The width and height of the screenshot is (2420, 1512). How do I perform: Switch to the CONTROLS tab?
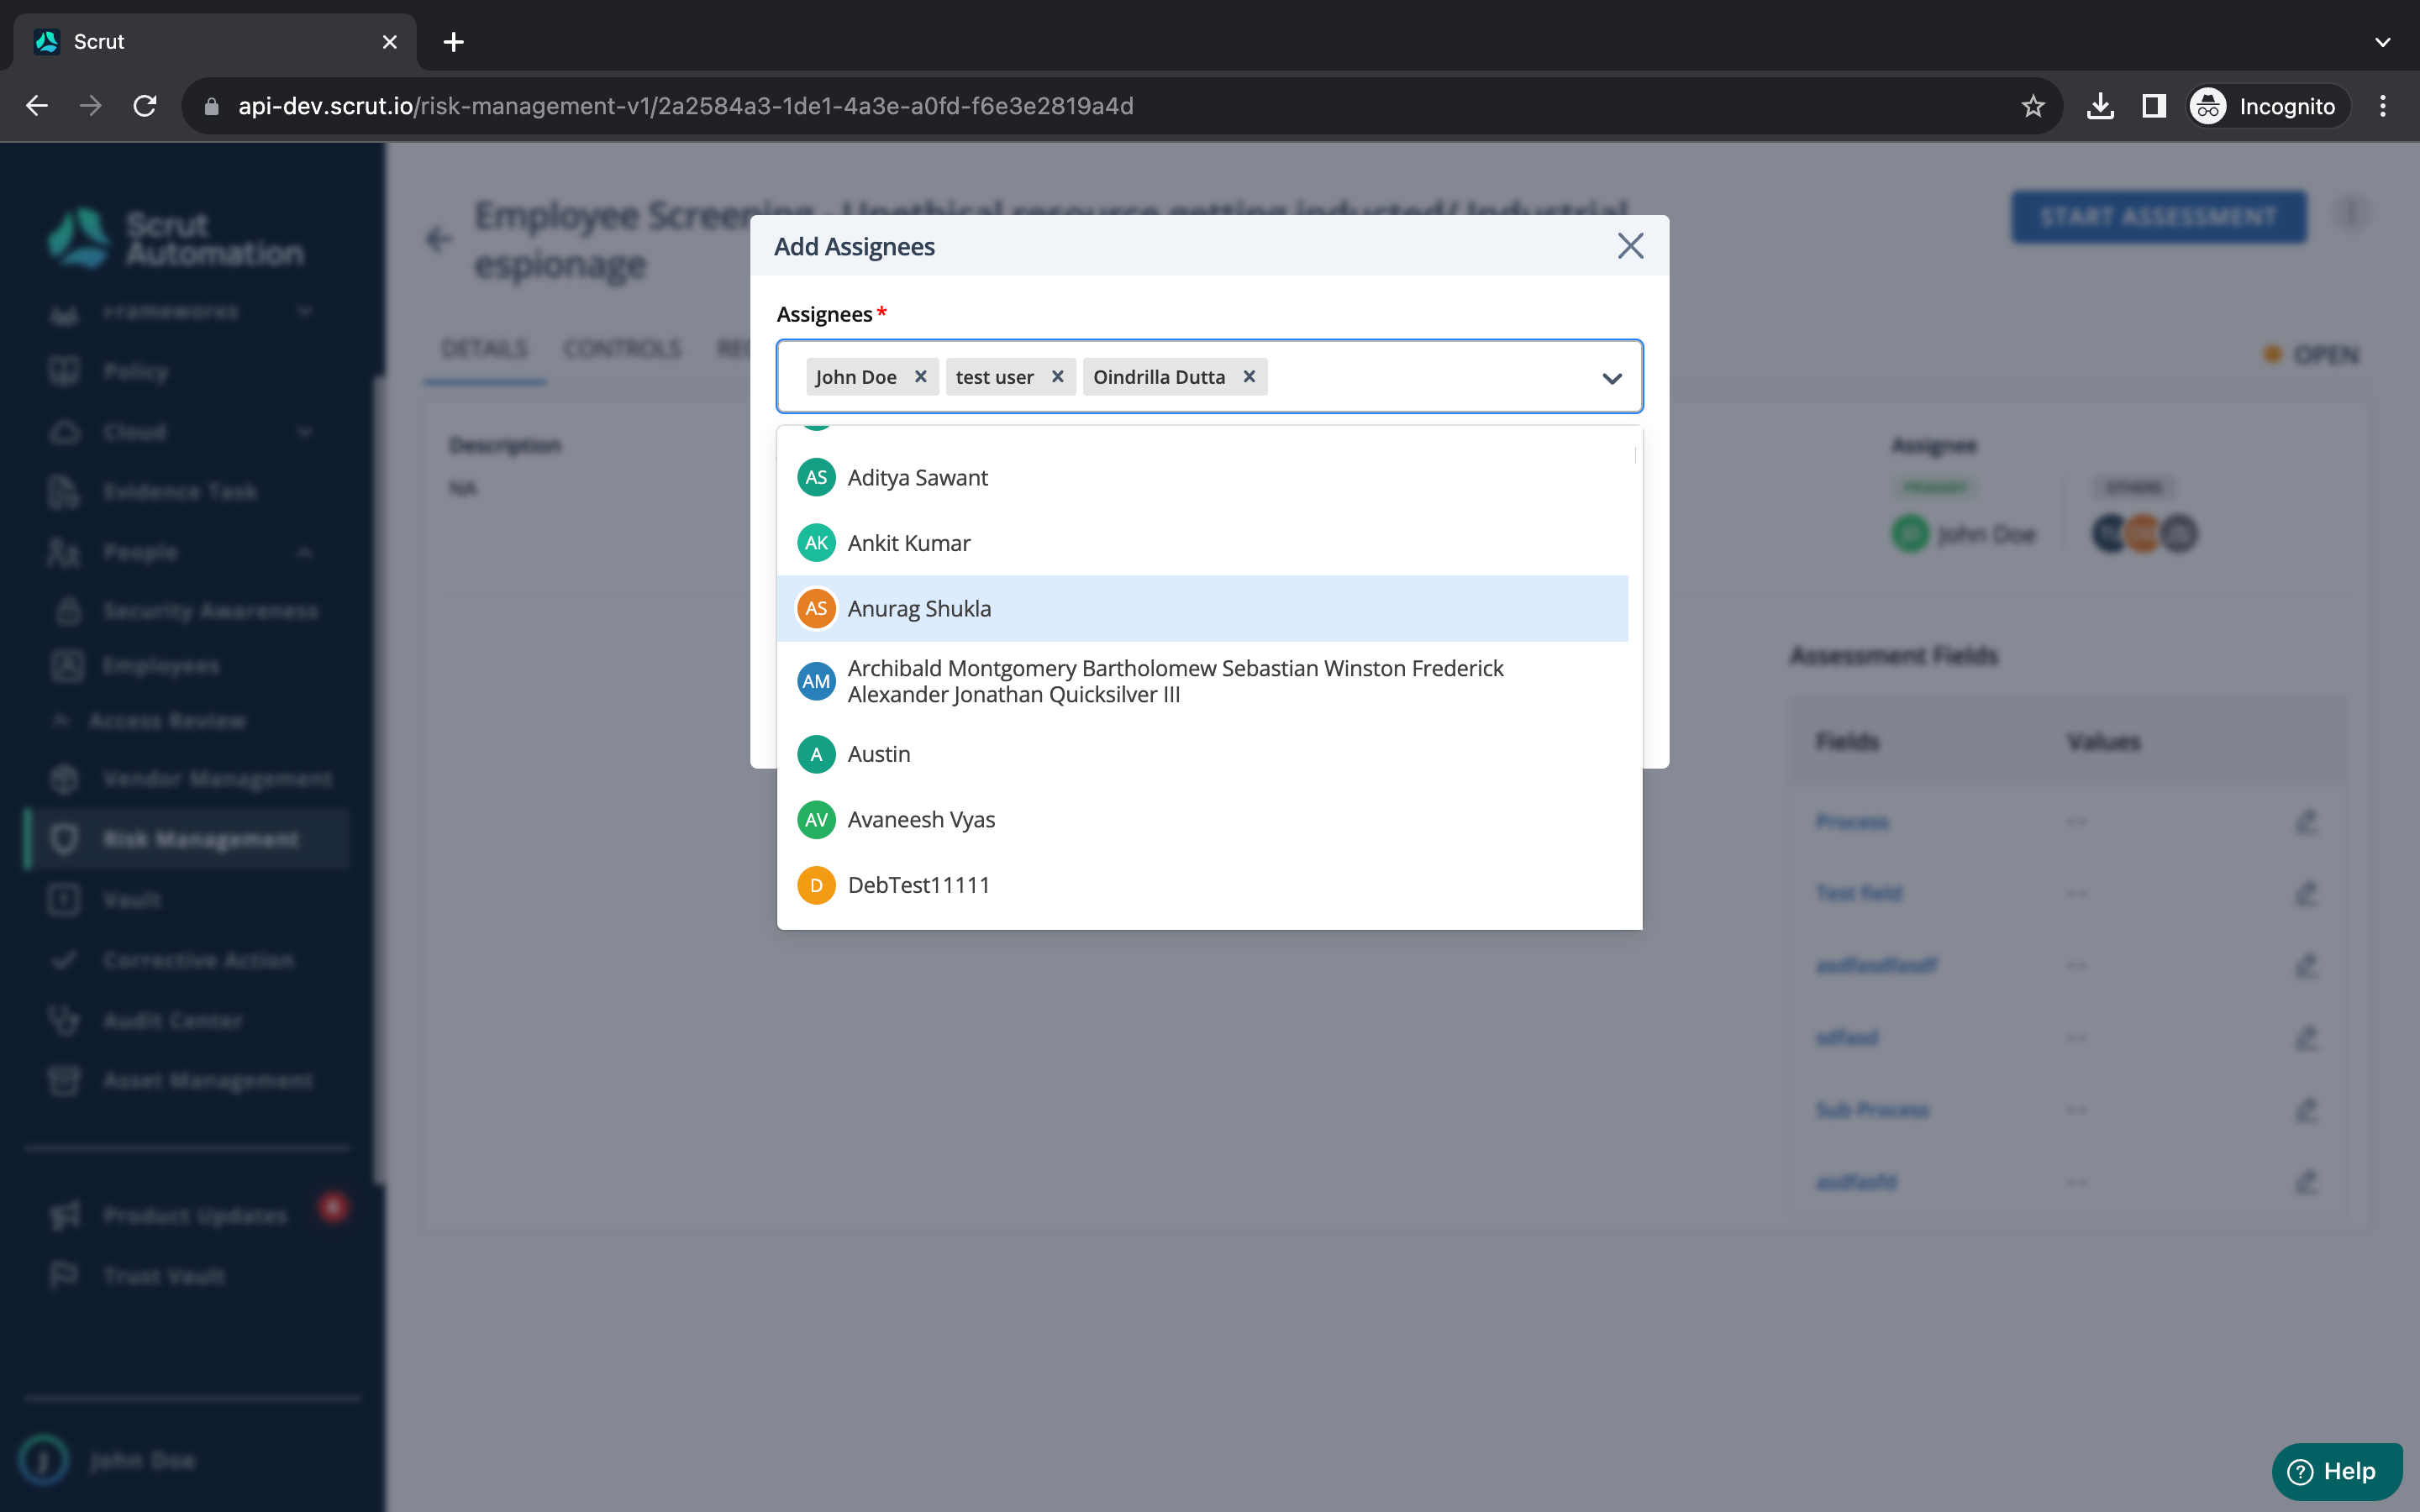[x=622, y=349]
